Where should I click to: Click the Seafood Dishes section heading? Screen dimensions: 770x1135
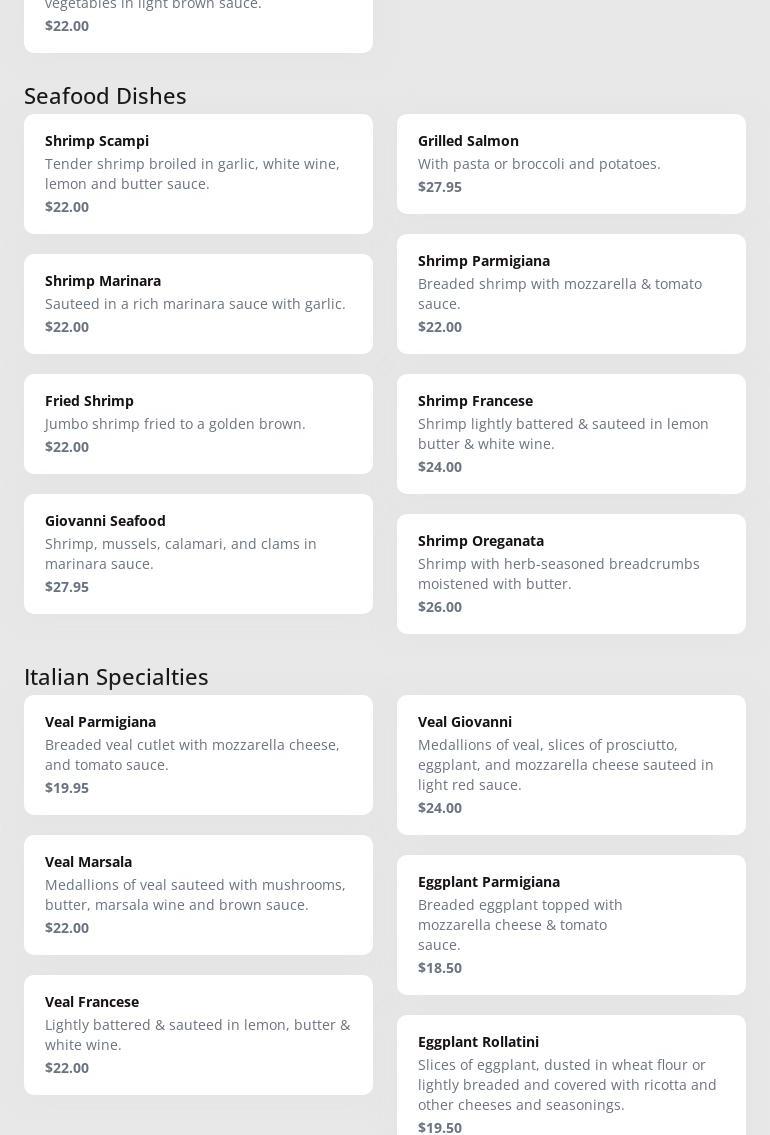click(105, 95)
